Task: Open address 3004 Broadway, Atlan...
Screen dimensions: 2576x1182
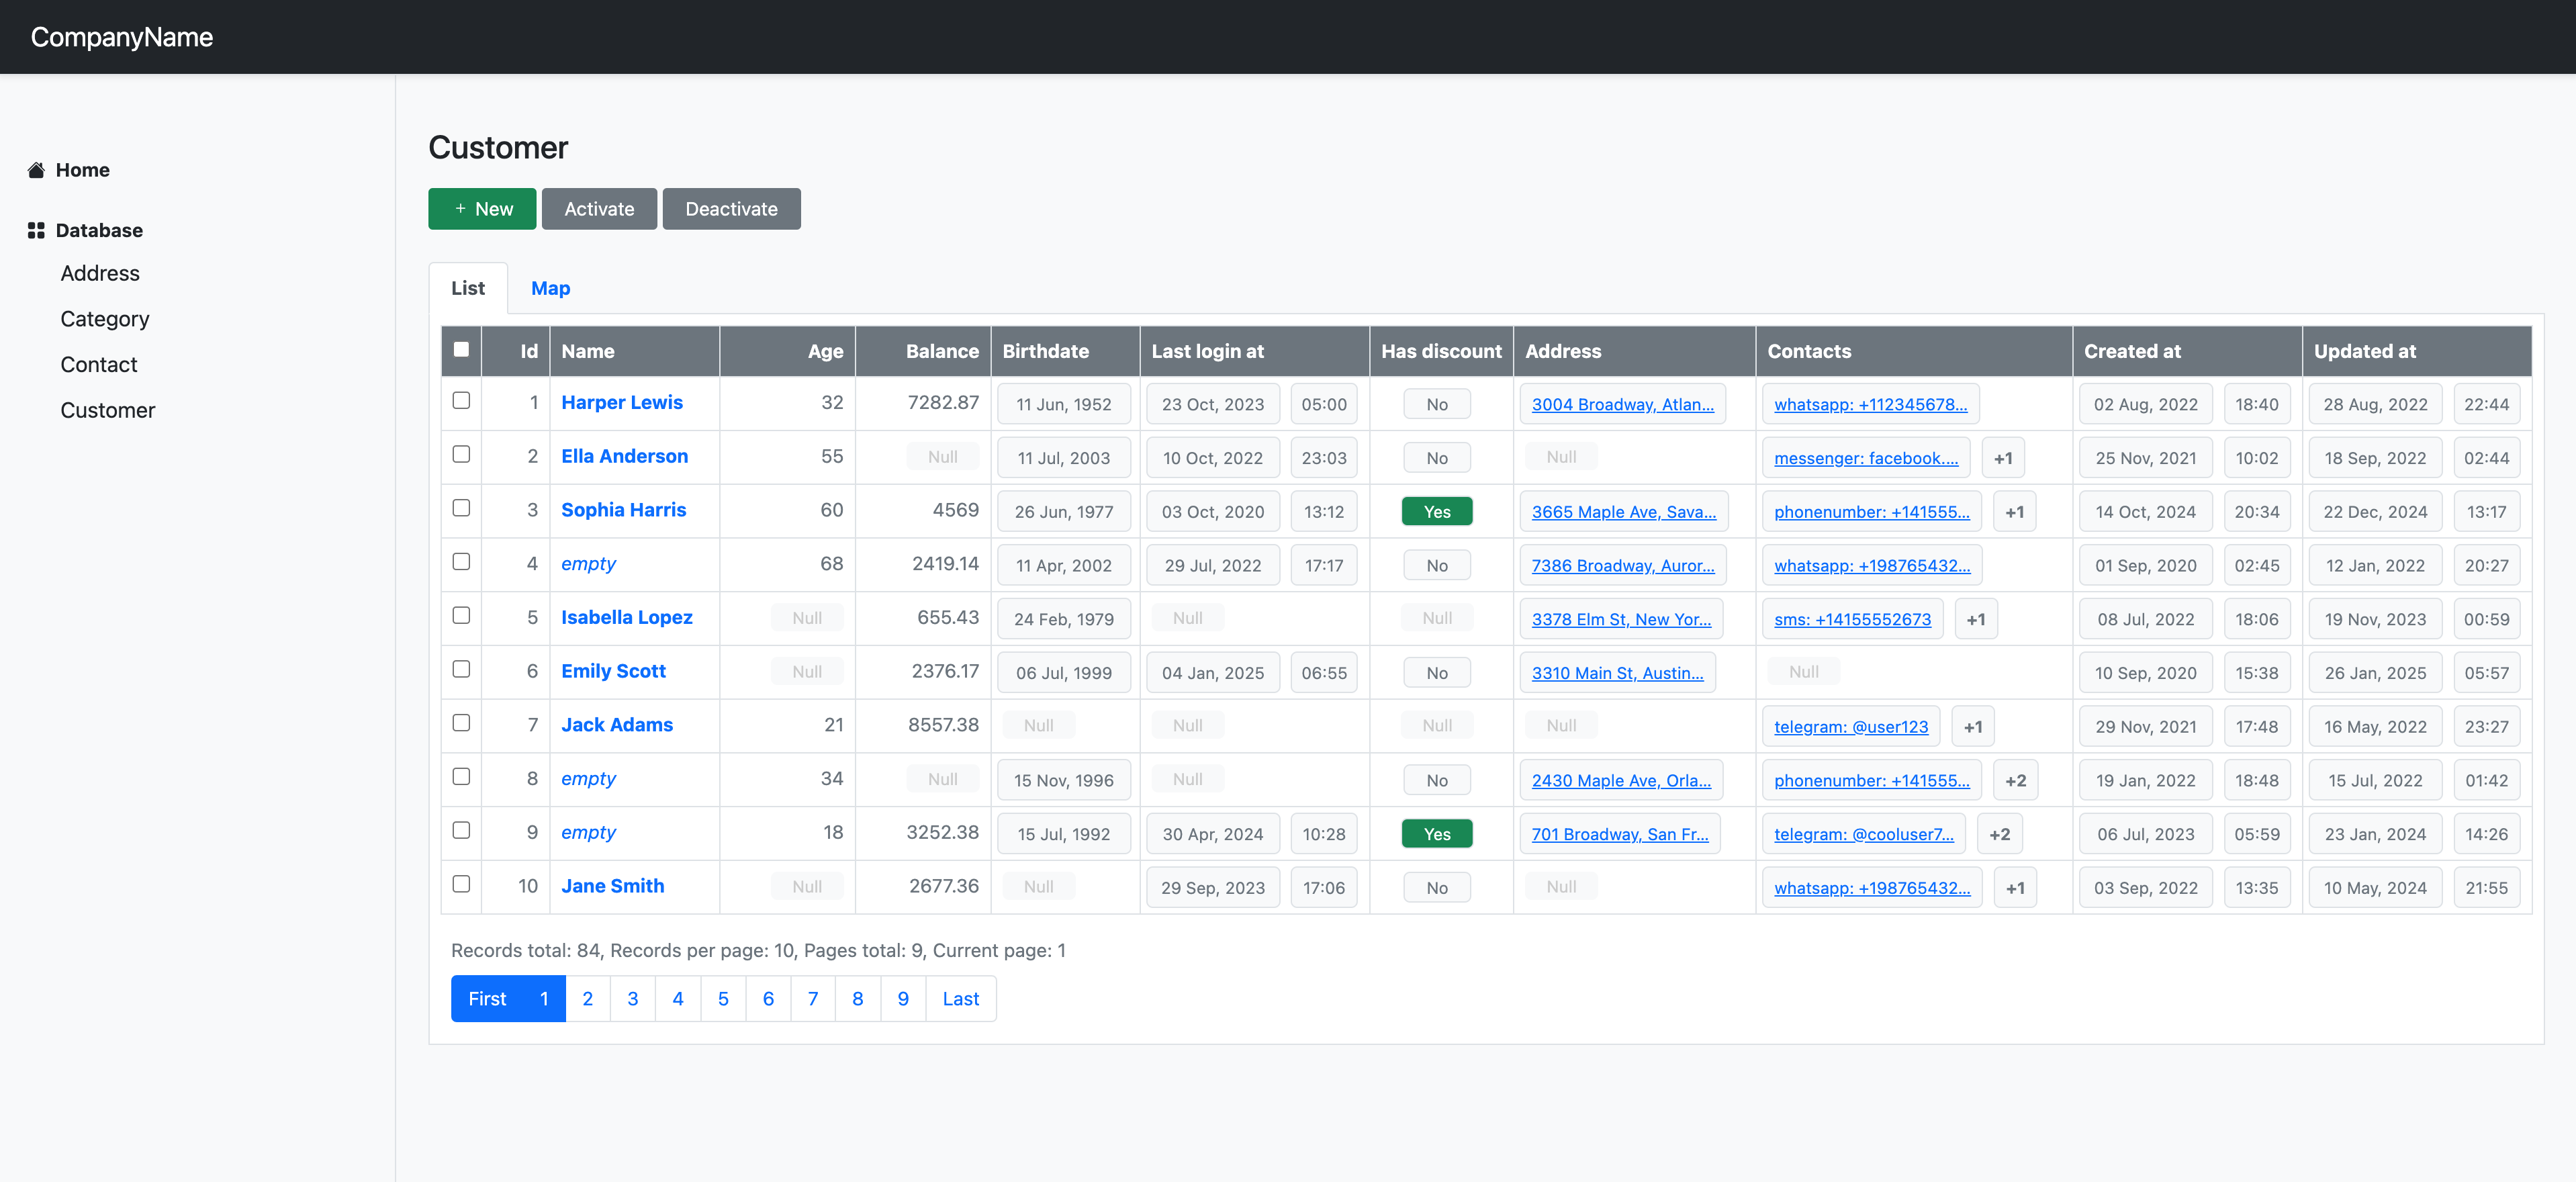Action: point(1622,404)
